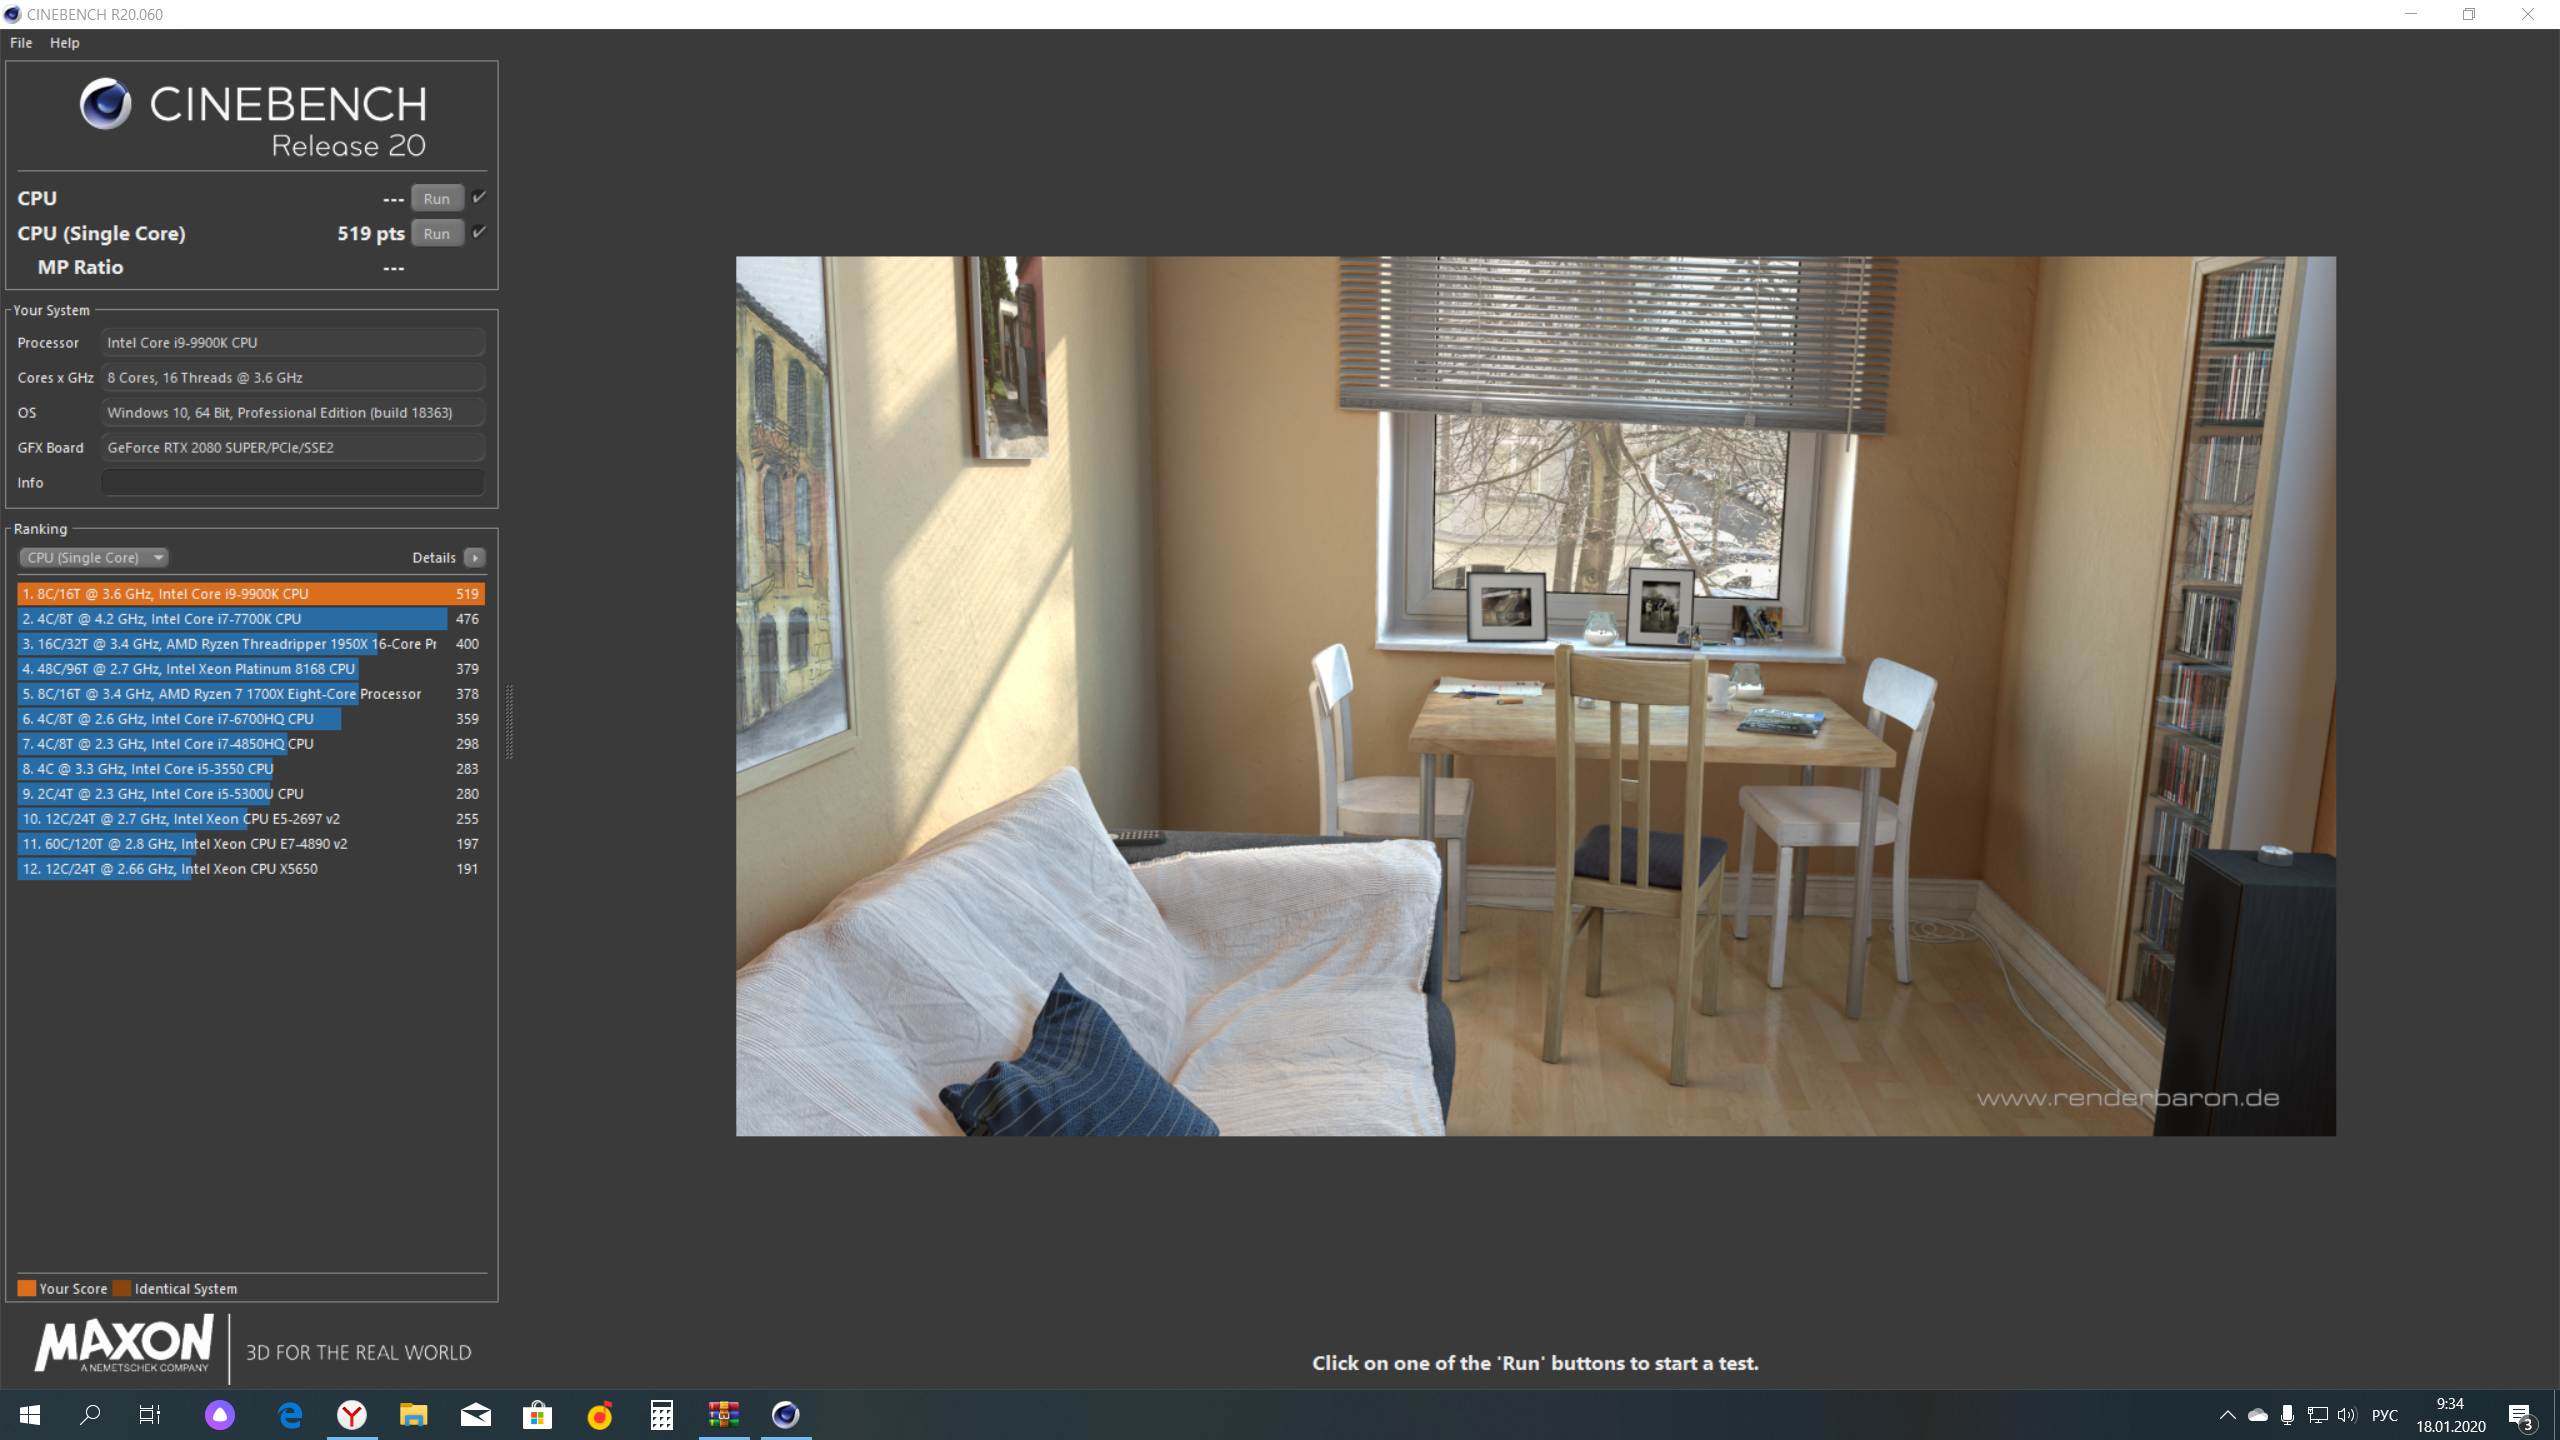Click the Info text input field
The image size is (2560, 1440).
[x=292, y=482]
